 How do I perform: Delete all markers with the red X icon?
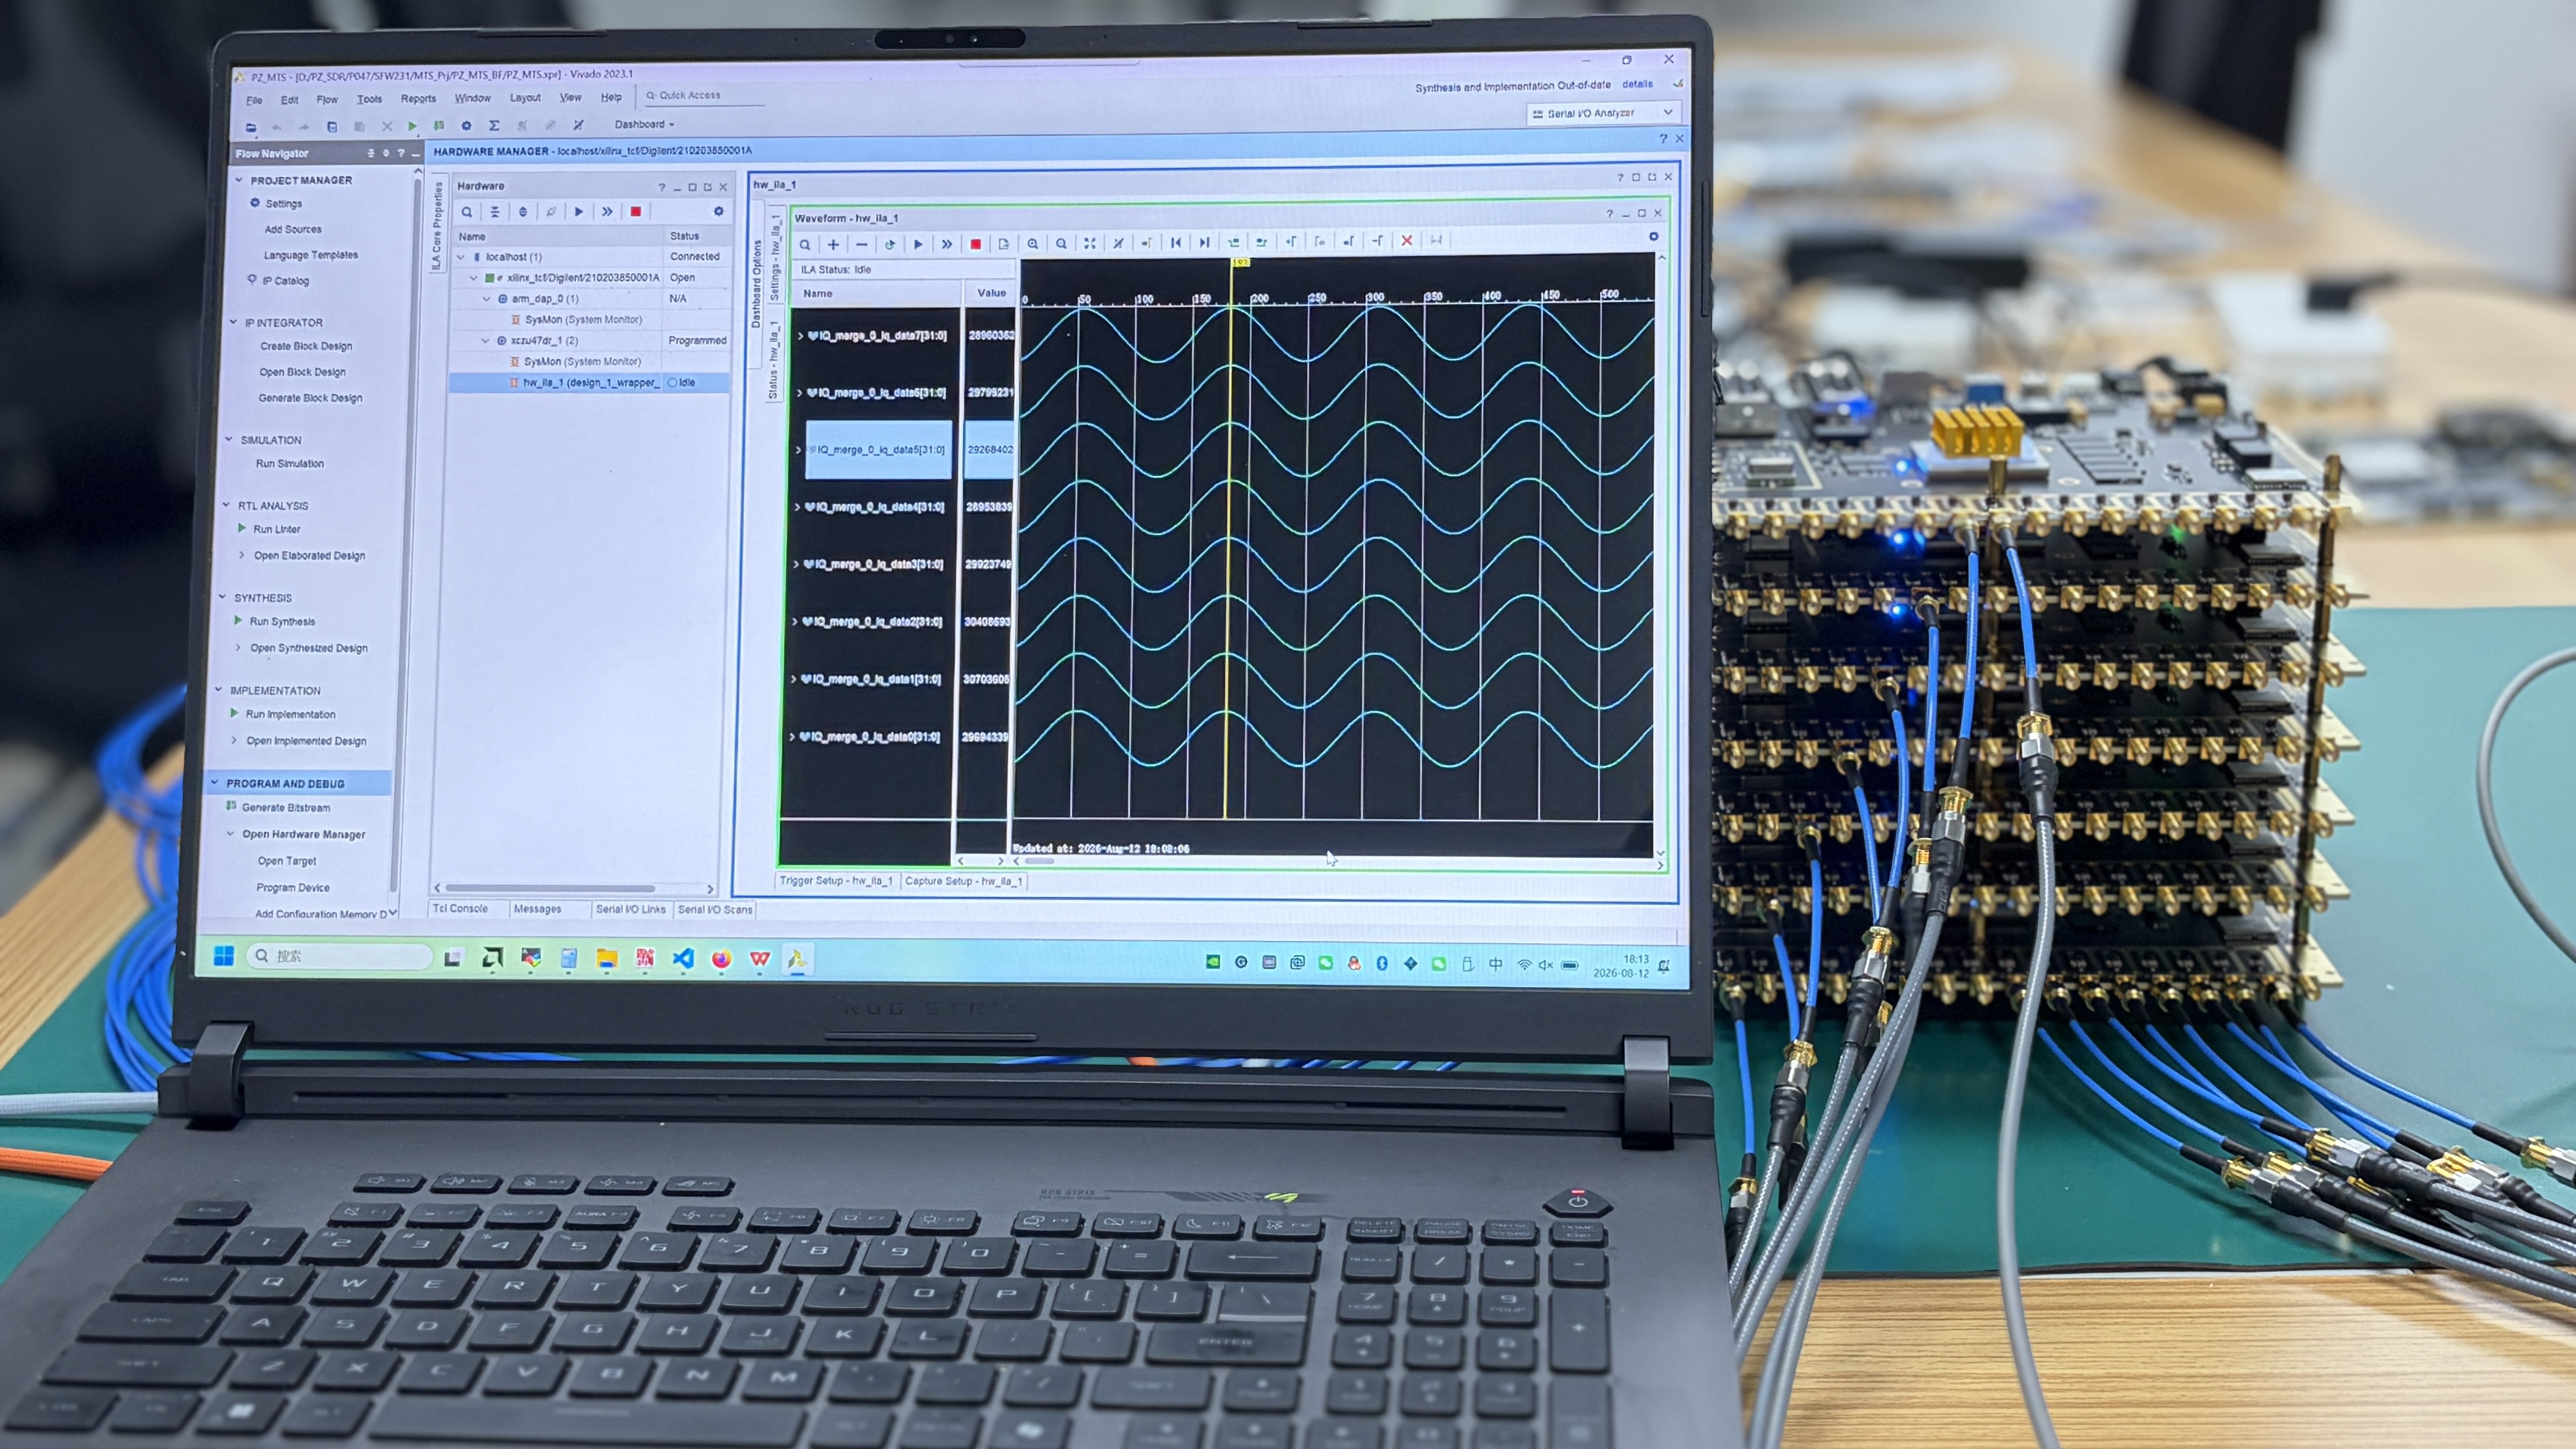click(1407, 240)
